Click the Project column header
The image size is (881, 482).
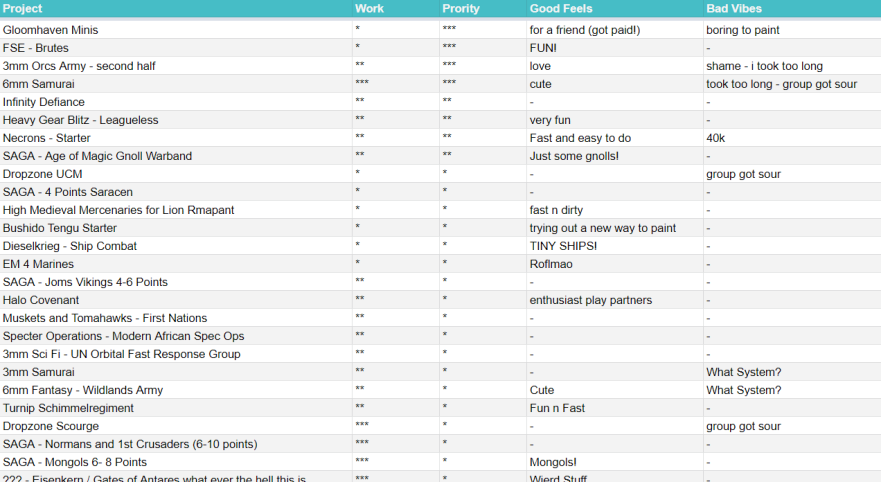point(23,9)
